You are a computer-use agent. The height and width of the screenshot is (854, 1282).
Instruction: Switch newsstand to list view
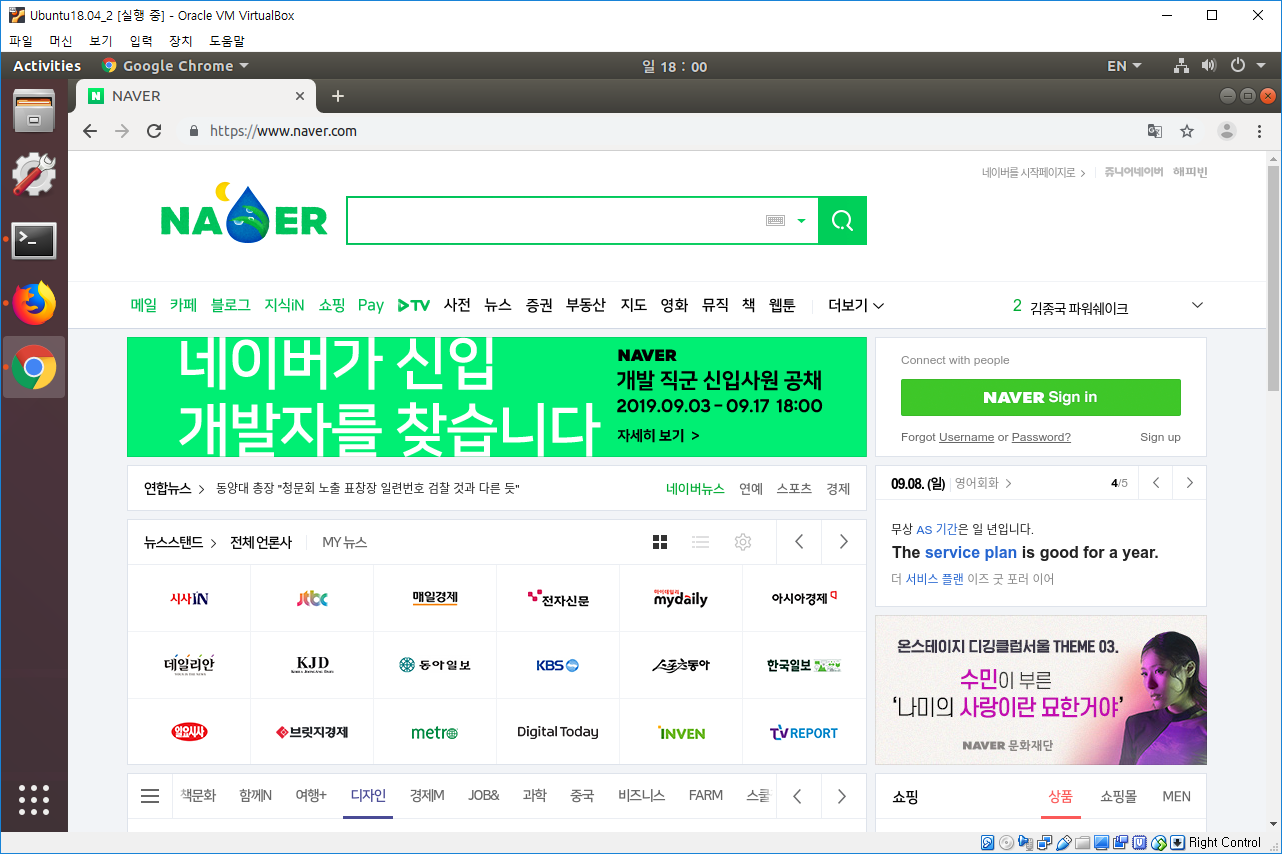(700, 542)
